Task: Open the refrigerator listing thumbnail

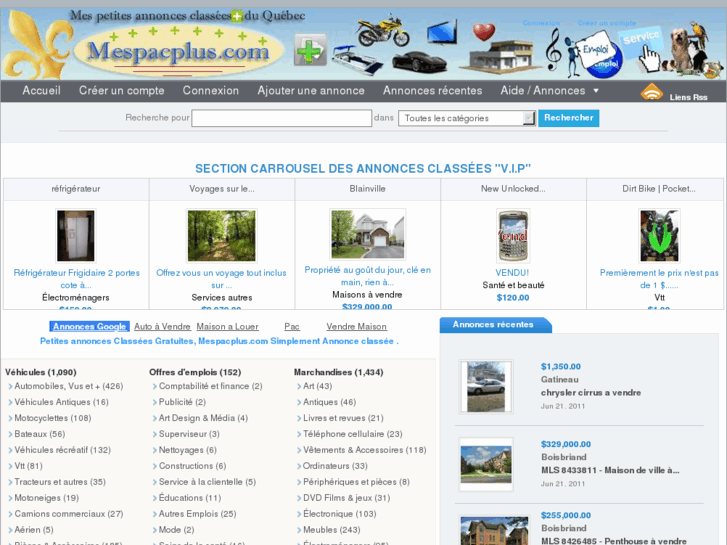Action: point(76,236)
